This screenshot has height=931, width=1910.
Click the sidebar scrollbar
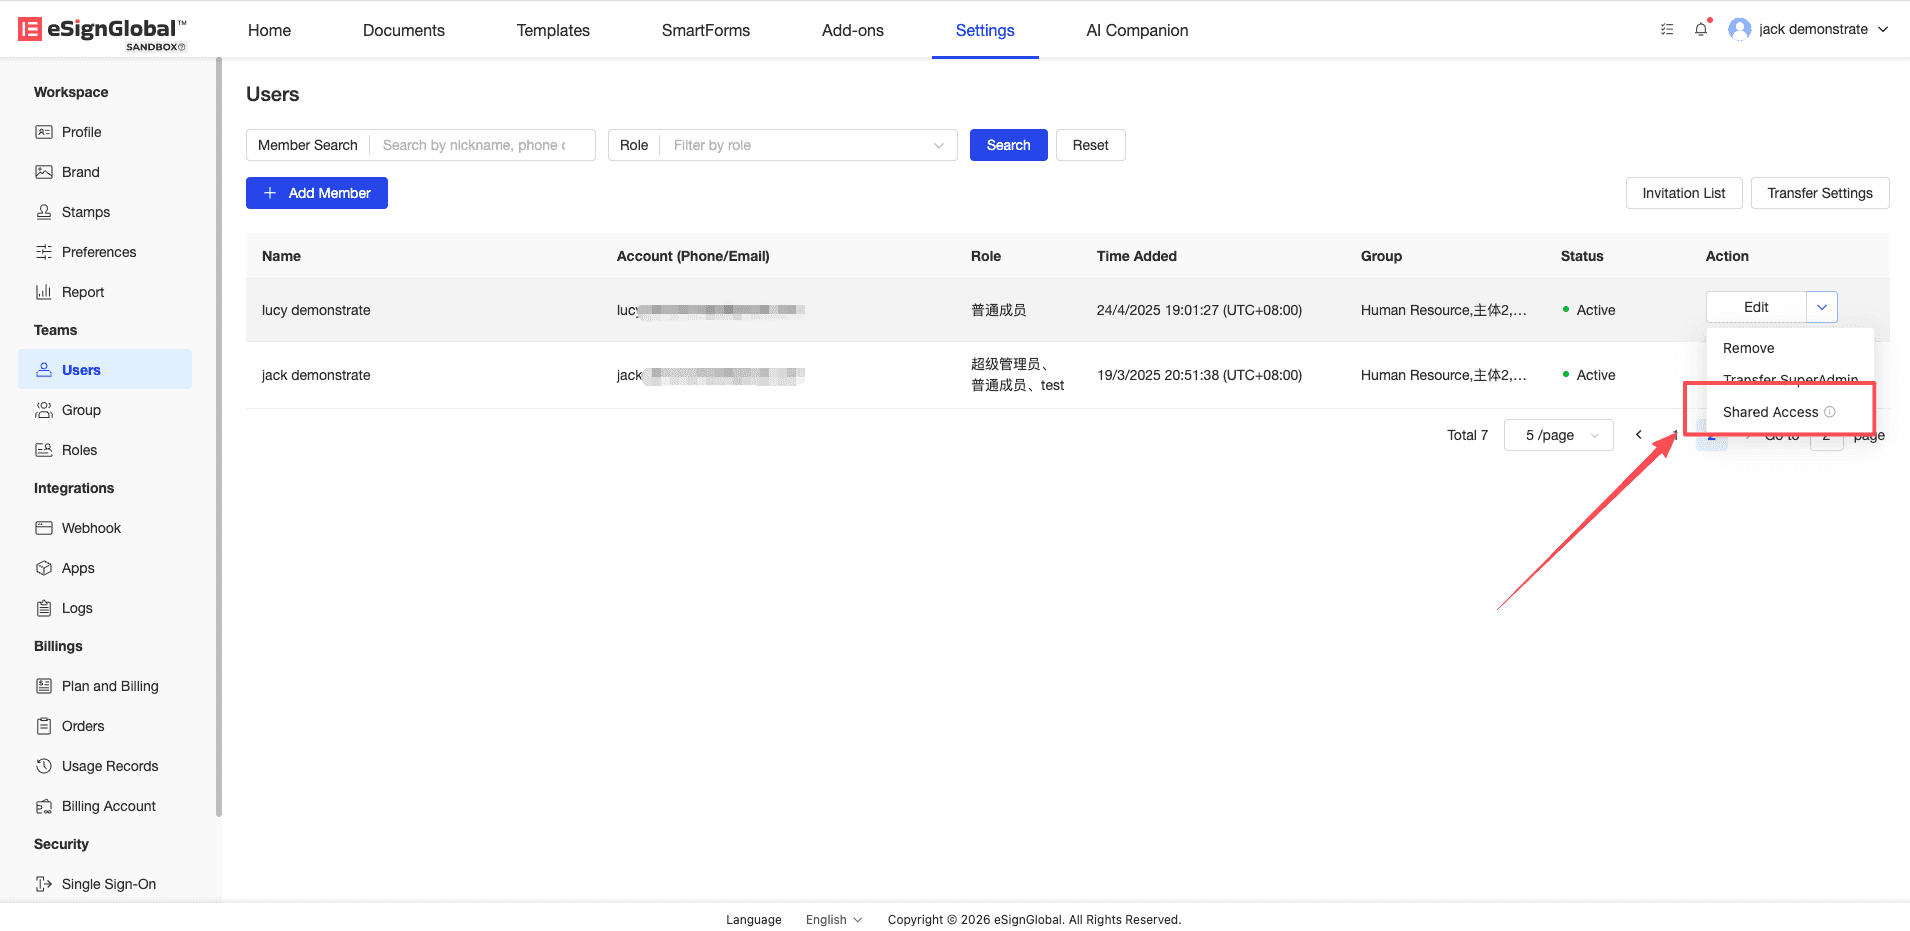(x=218, y=436)
